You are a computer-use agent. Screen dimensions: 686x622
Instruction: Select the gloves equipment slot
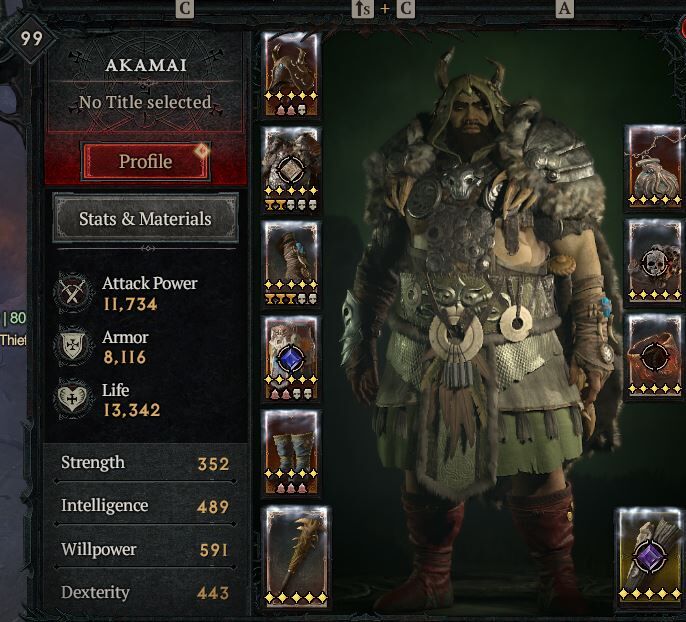(291, 263)
